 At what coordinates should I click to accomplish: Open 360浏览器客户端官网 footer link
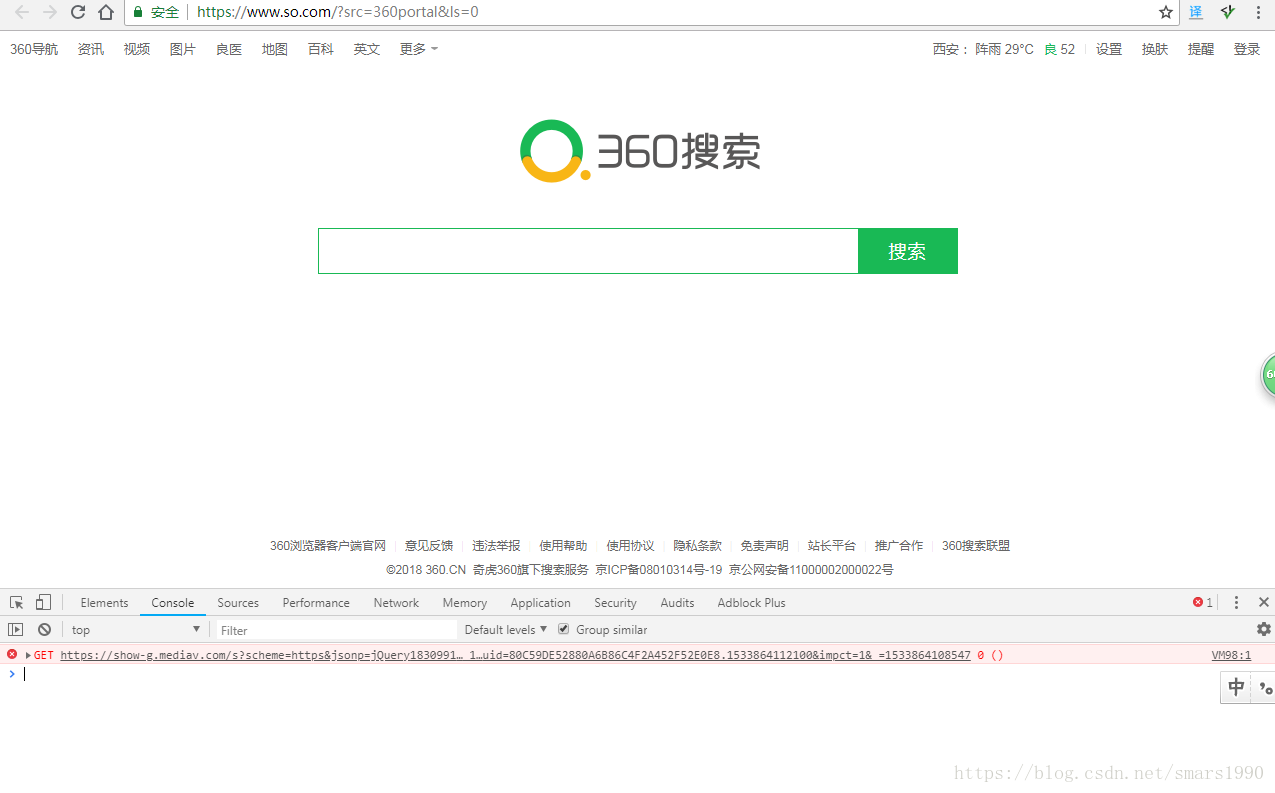point(328,546)
